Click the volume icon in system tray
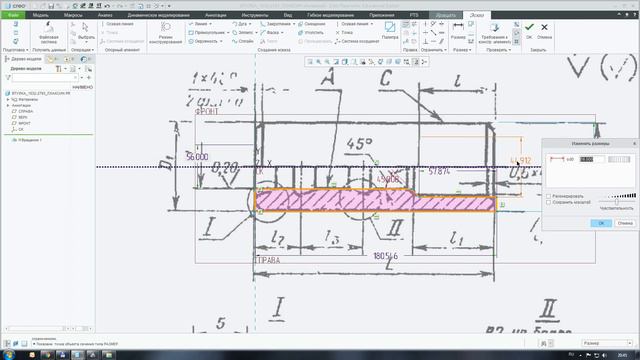 [604, 355]
